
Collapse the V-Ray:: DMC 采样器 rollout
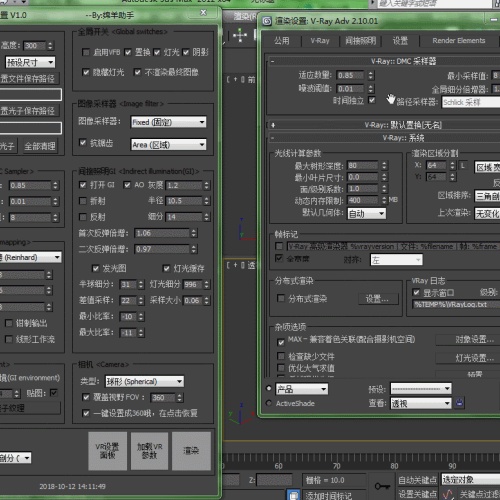coord(383,61)
